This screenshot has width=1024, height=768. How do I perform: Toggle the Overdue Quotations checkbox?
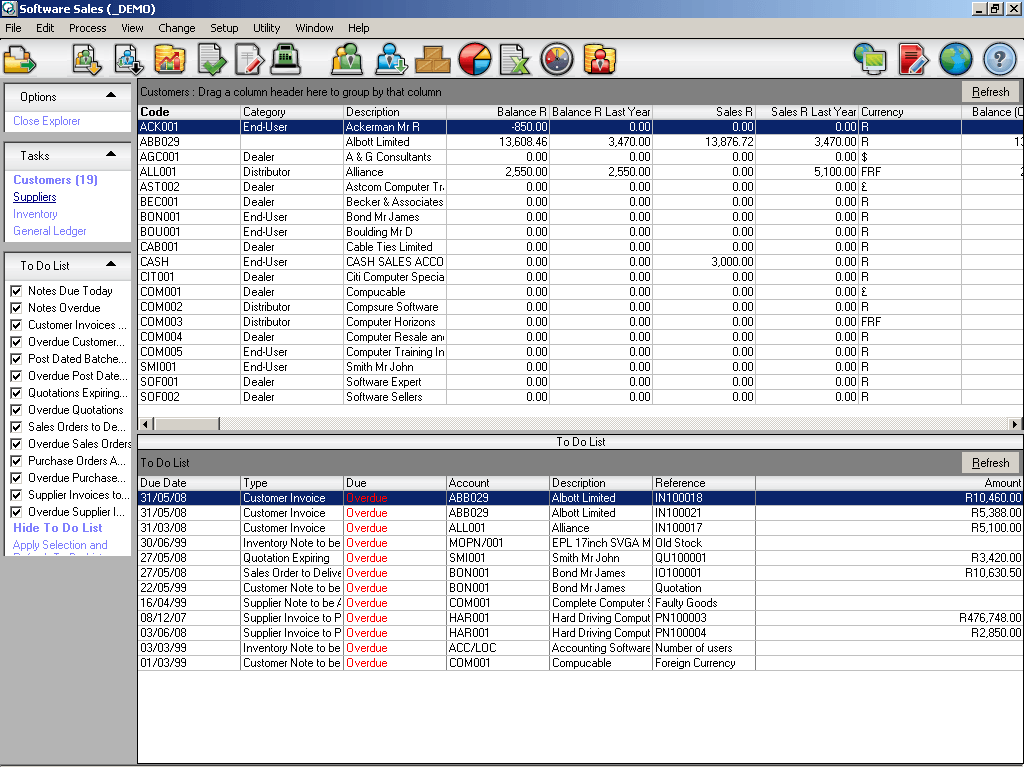(16, 410)
